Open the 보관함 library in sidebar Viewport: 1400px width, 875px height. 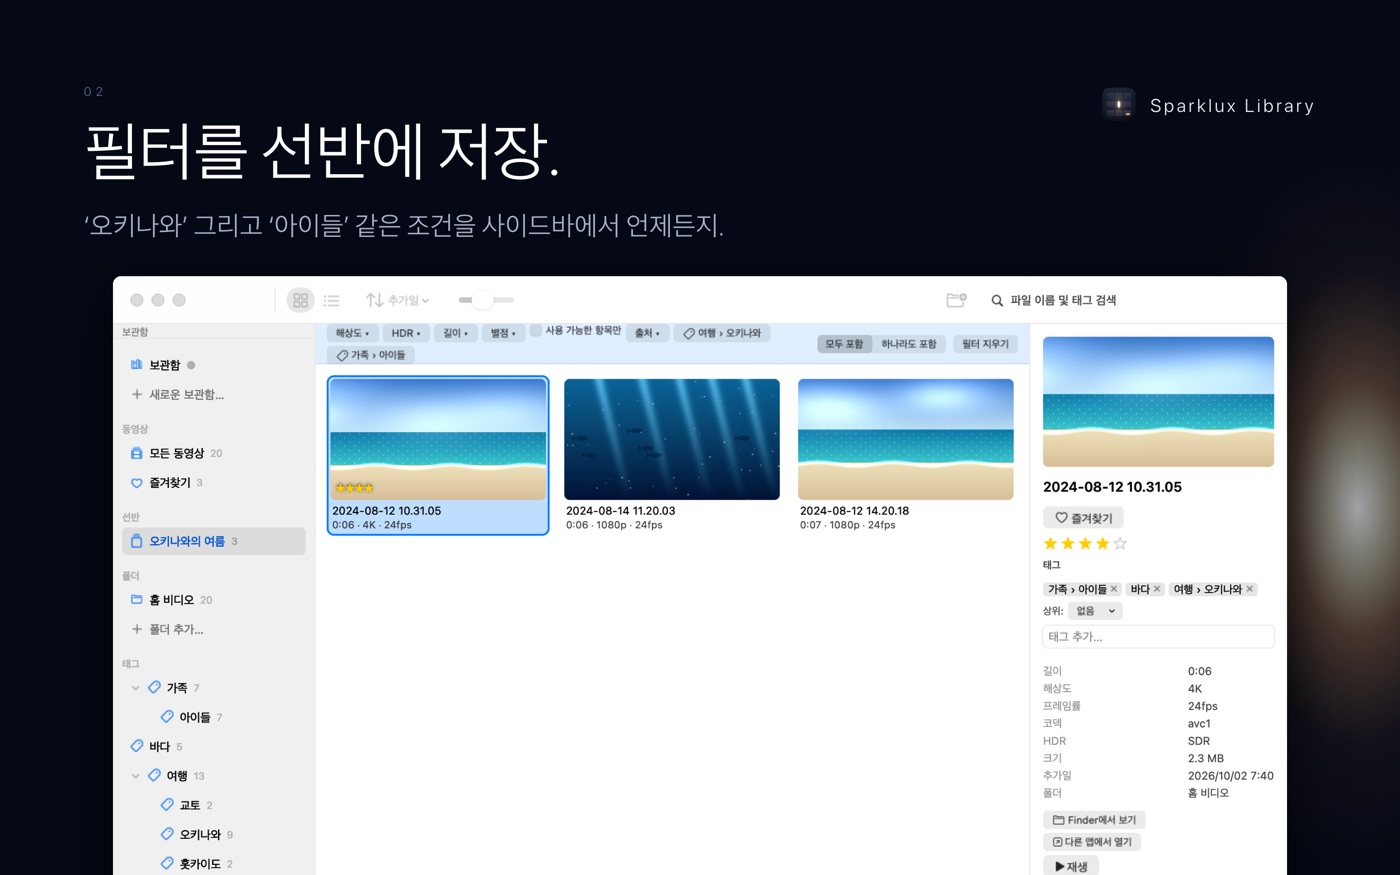click(213, 365)
